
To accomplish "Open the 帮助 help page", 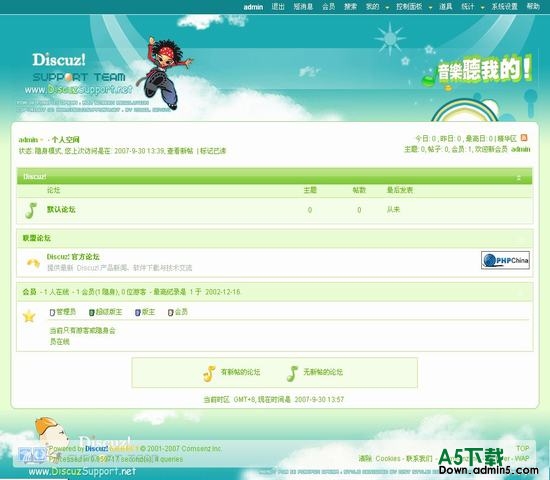I will click(x=533, y=6).
